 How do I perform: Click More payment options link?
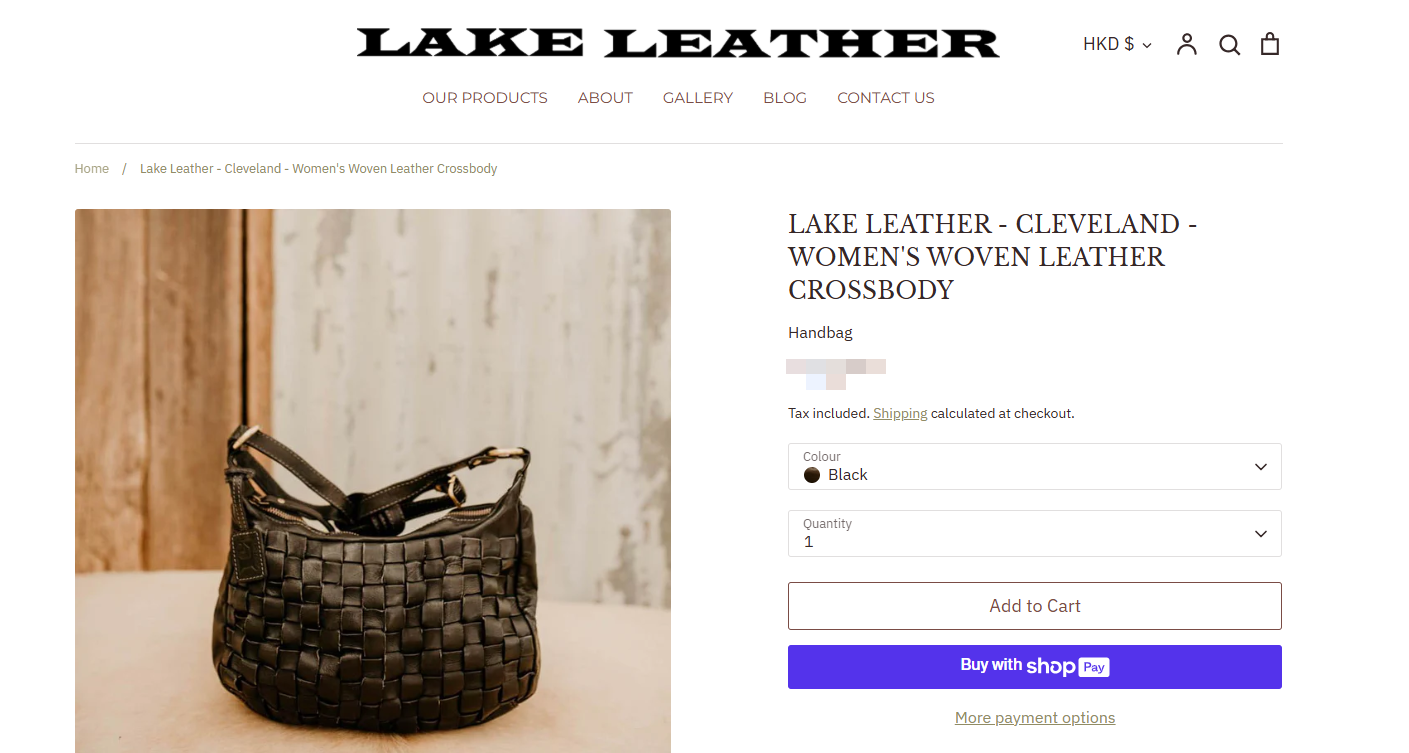point(1034,718)
